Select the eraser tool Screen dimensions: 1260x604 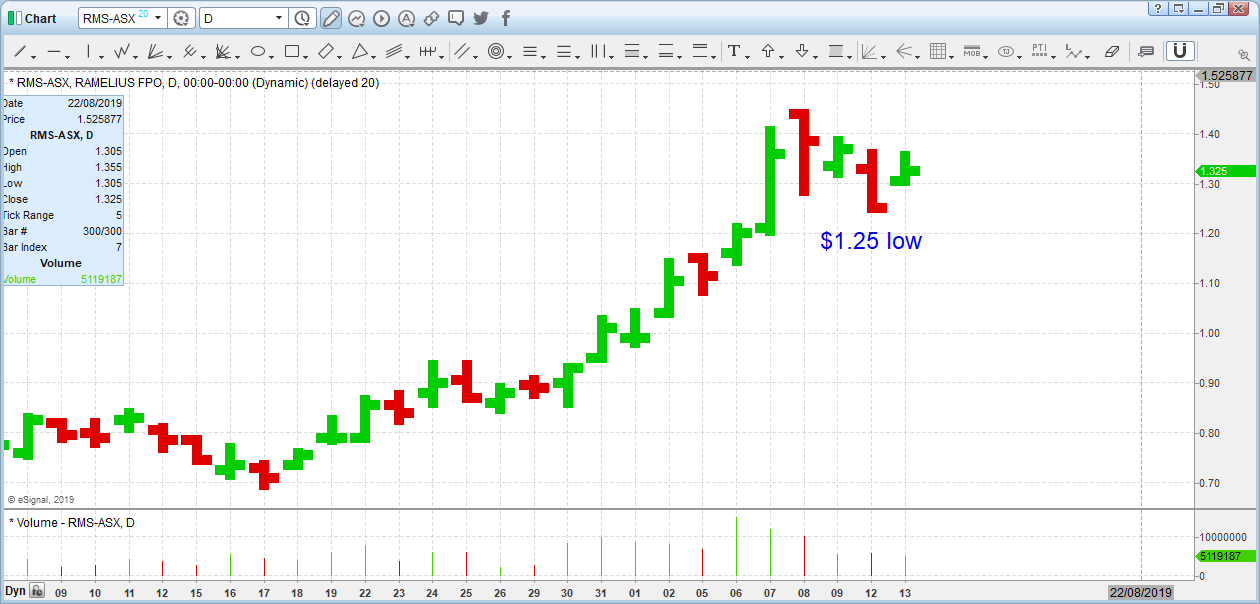coord(1112,51)
